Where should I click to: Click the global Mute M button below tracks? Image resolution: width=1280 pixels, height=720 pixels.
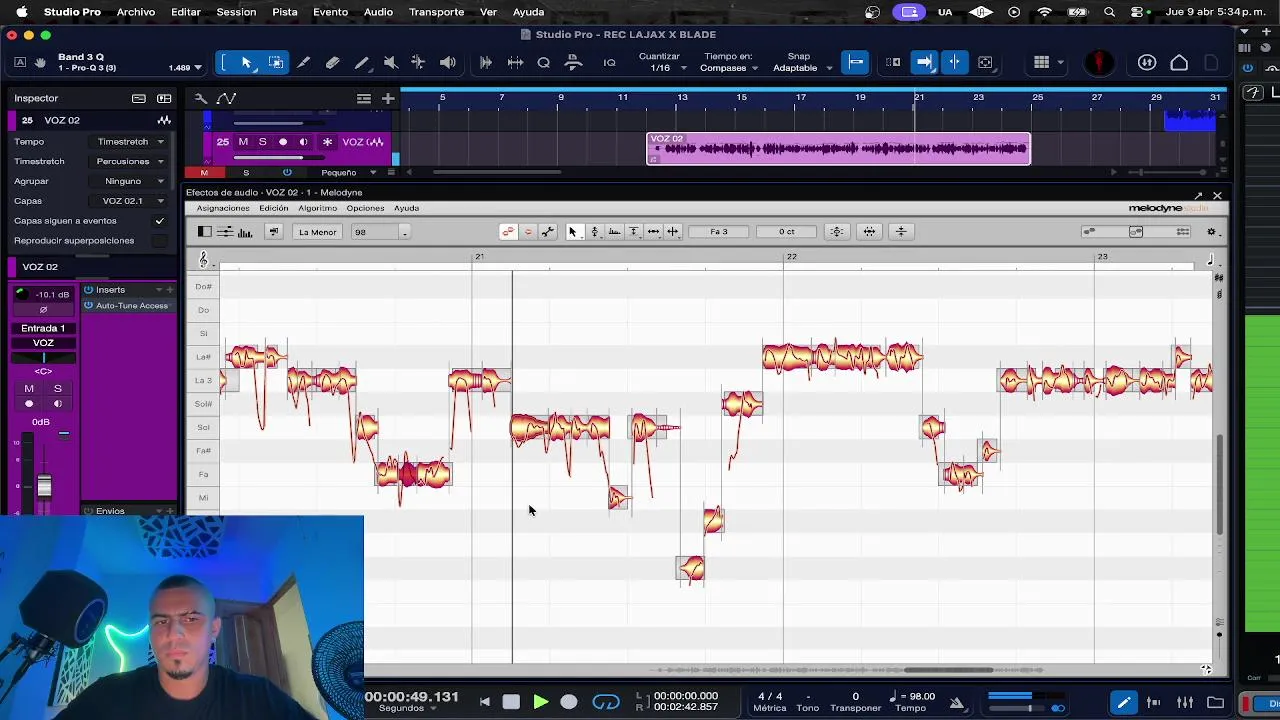pos(204,172)
